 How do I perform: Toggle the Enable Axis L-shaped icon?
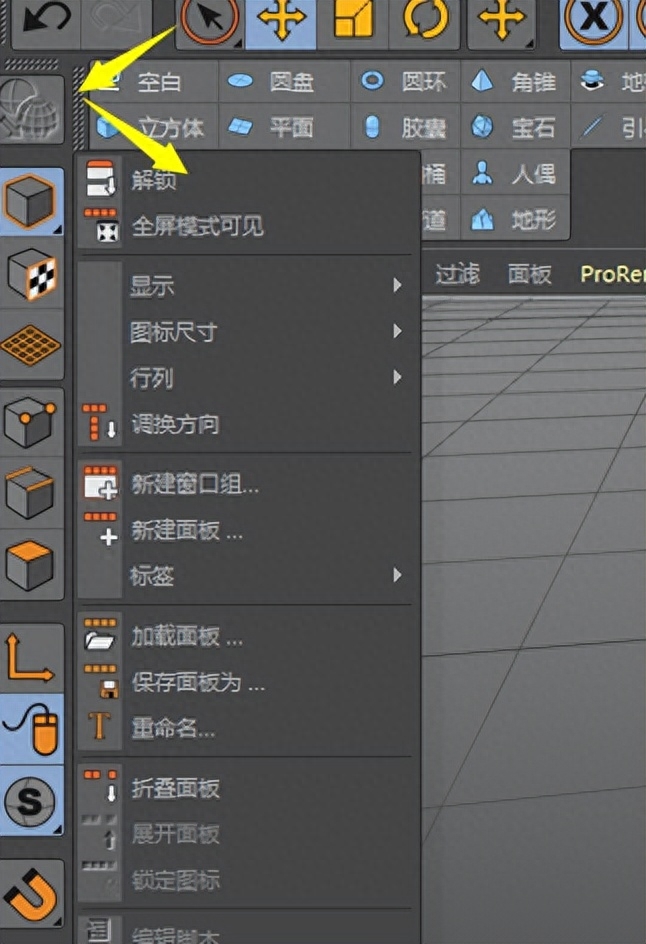pos(32,657)
